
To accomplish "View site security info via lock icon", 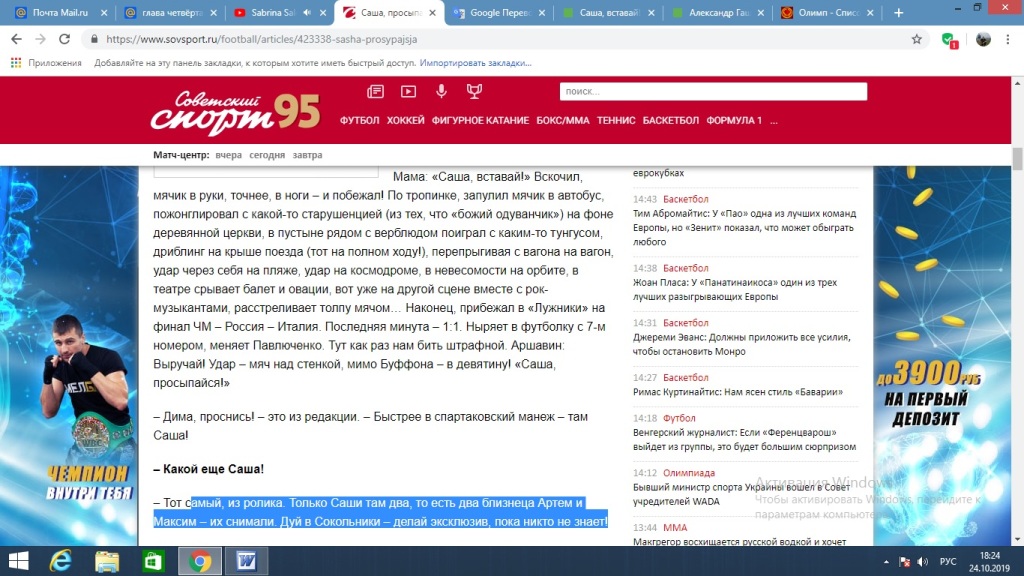I will [94, 39].
